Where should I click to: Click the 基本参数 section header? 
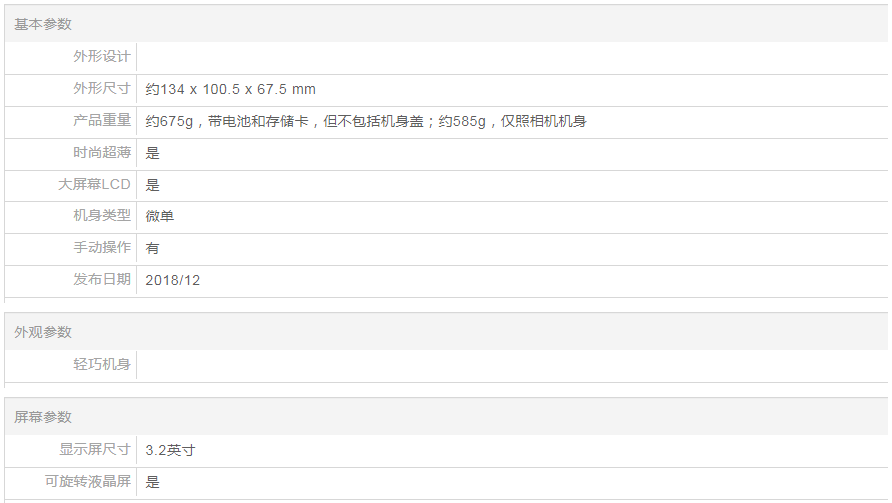[x=43, y=24]
